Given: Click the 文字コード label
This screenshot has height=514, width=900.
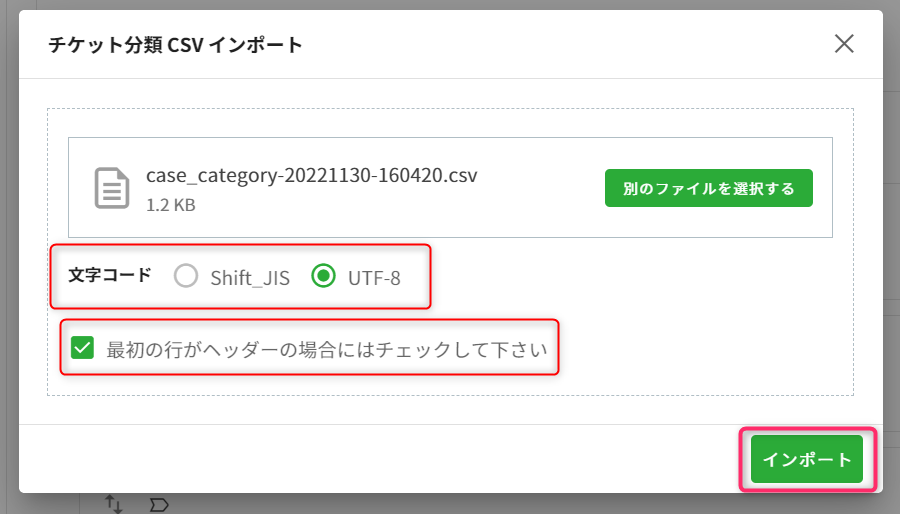Looking at the screenshot, I should tap(110, 275).
